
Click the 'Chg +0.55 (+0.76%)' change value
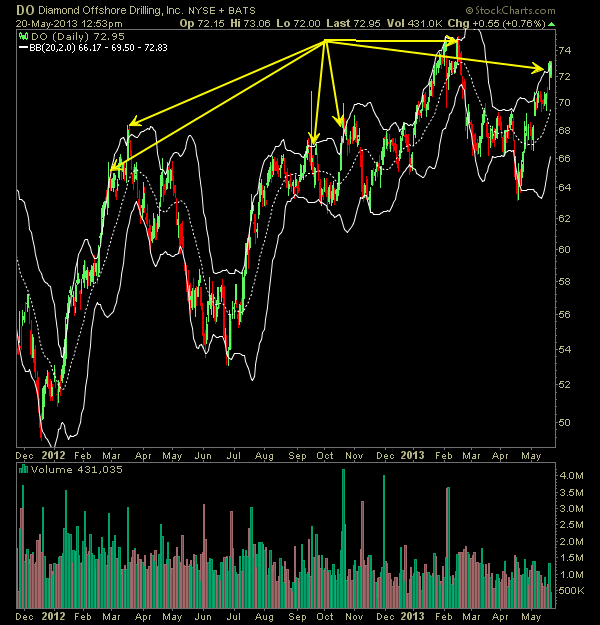click(x=496, y=24)
